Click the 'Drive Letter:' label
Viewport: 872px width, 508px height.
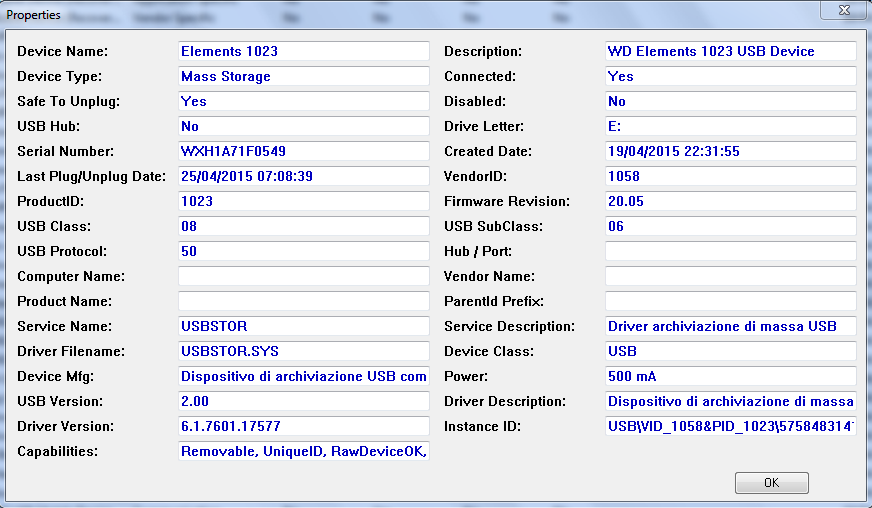click(484, 126)
